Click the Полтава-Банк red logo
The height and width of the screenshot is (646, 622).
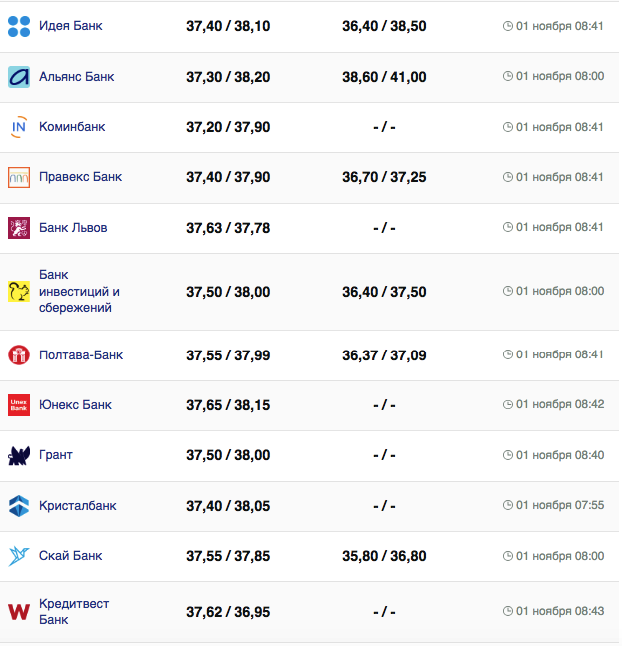19,355
